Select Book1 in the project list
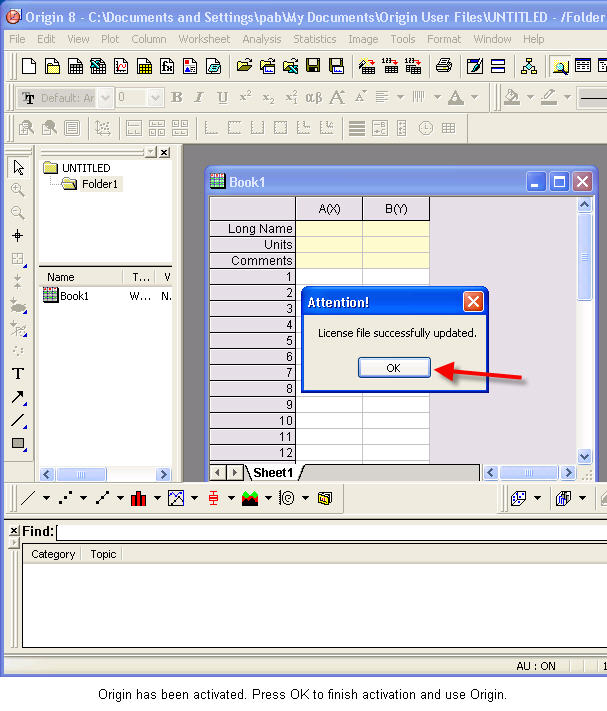 click(x=66, y=296)
